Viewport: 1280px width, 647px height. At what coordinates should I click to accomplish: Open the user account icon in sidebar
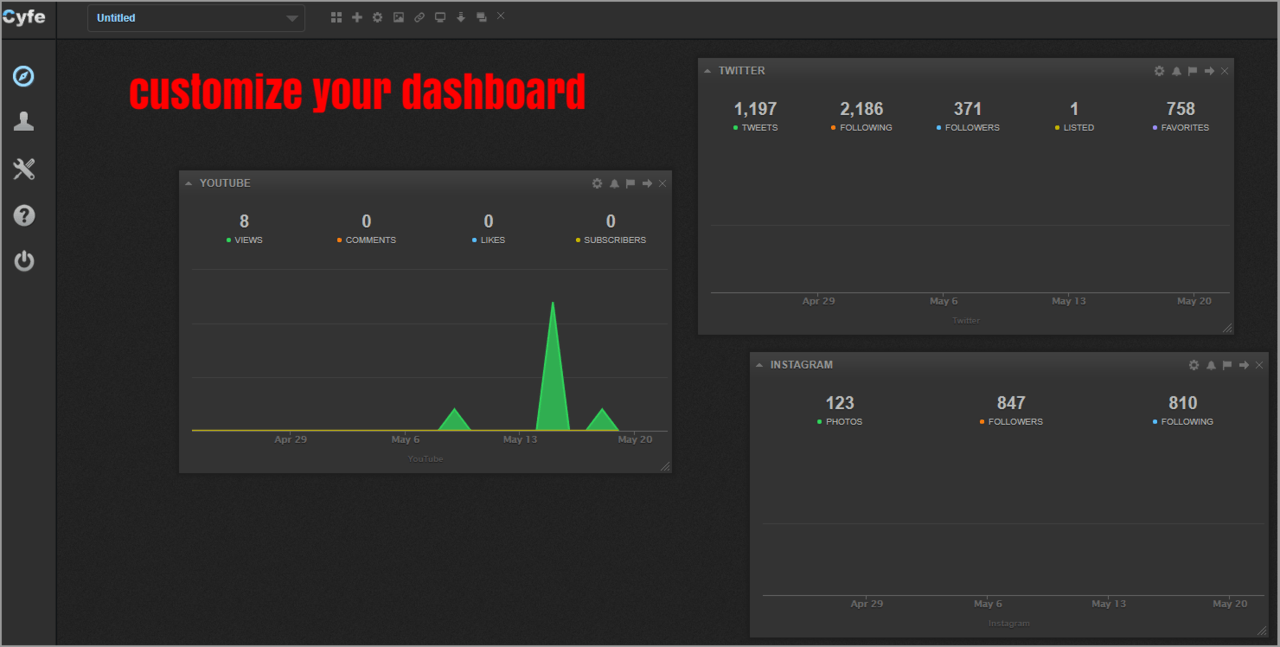click(x=24, y=122)
